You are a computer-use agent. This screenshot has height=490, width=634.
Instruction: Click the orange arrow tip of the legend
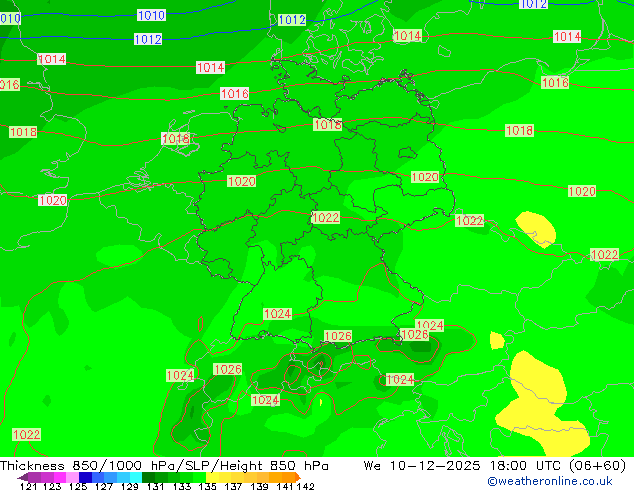pos(298,477)
